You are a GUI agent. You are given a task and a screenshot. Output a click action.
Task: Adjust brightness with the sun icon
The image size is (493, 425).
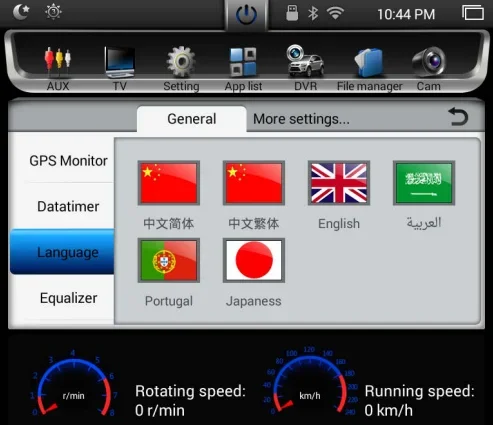[53, 12]
